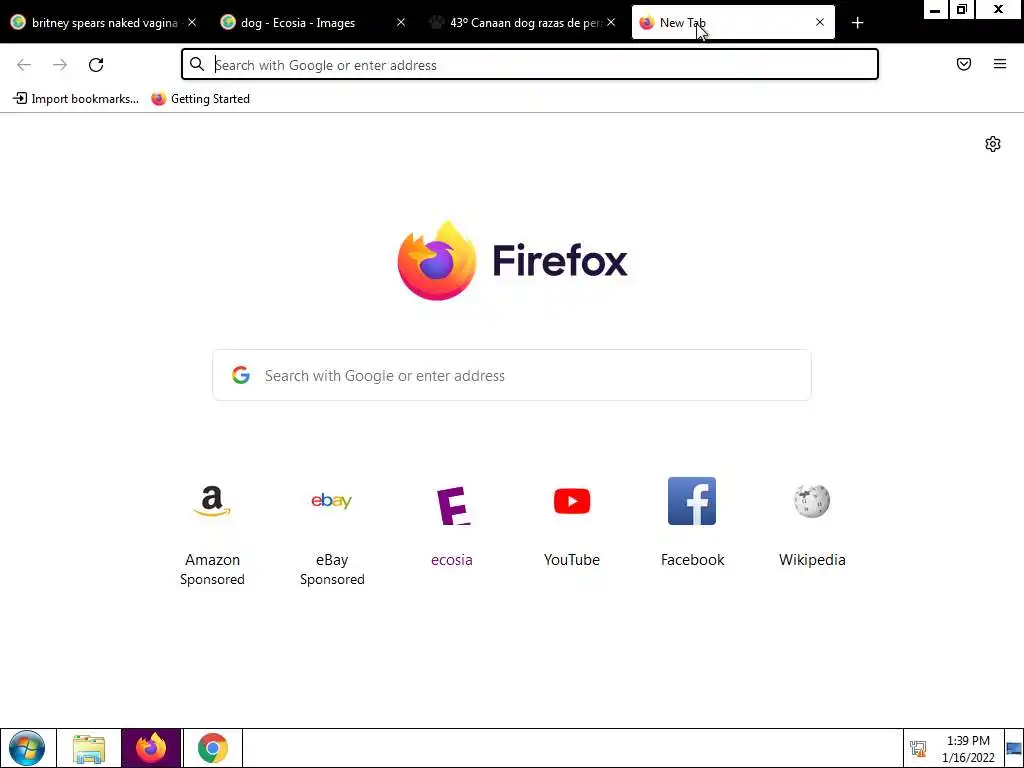This screenshot has width=1024, height=768.
Task: Personalize new tab with gear icon
Action: tap(993, 144)
